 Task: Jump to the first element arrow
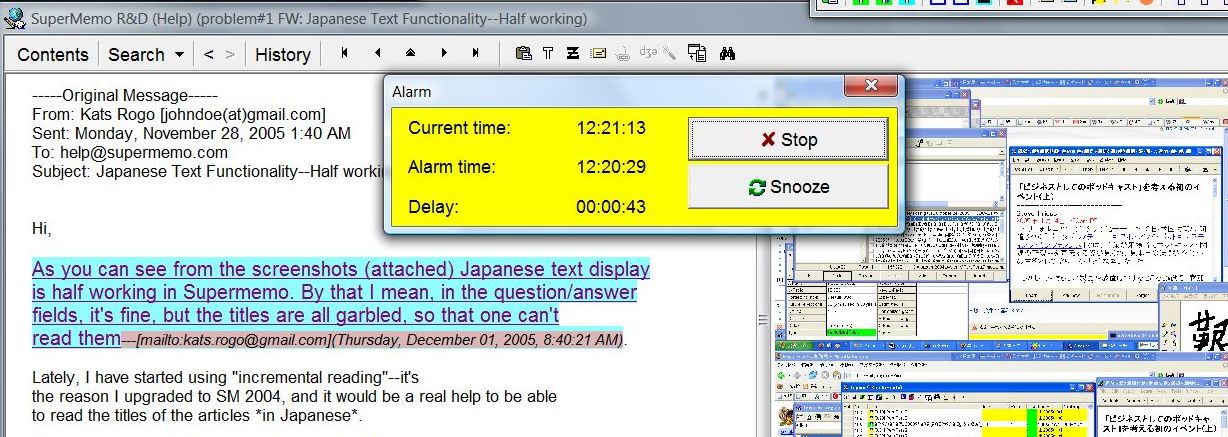(345, 54)
